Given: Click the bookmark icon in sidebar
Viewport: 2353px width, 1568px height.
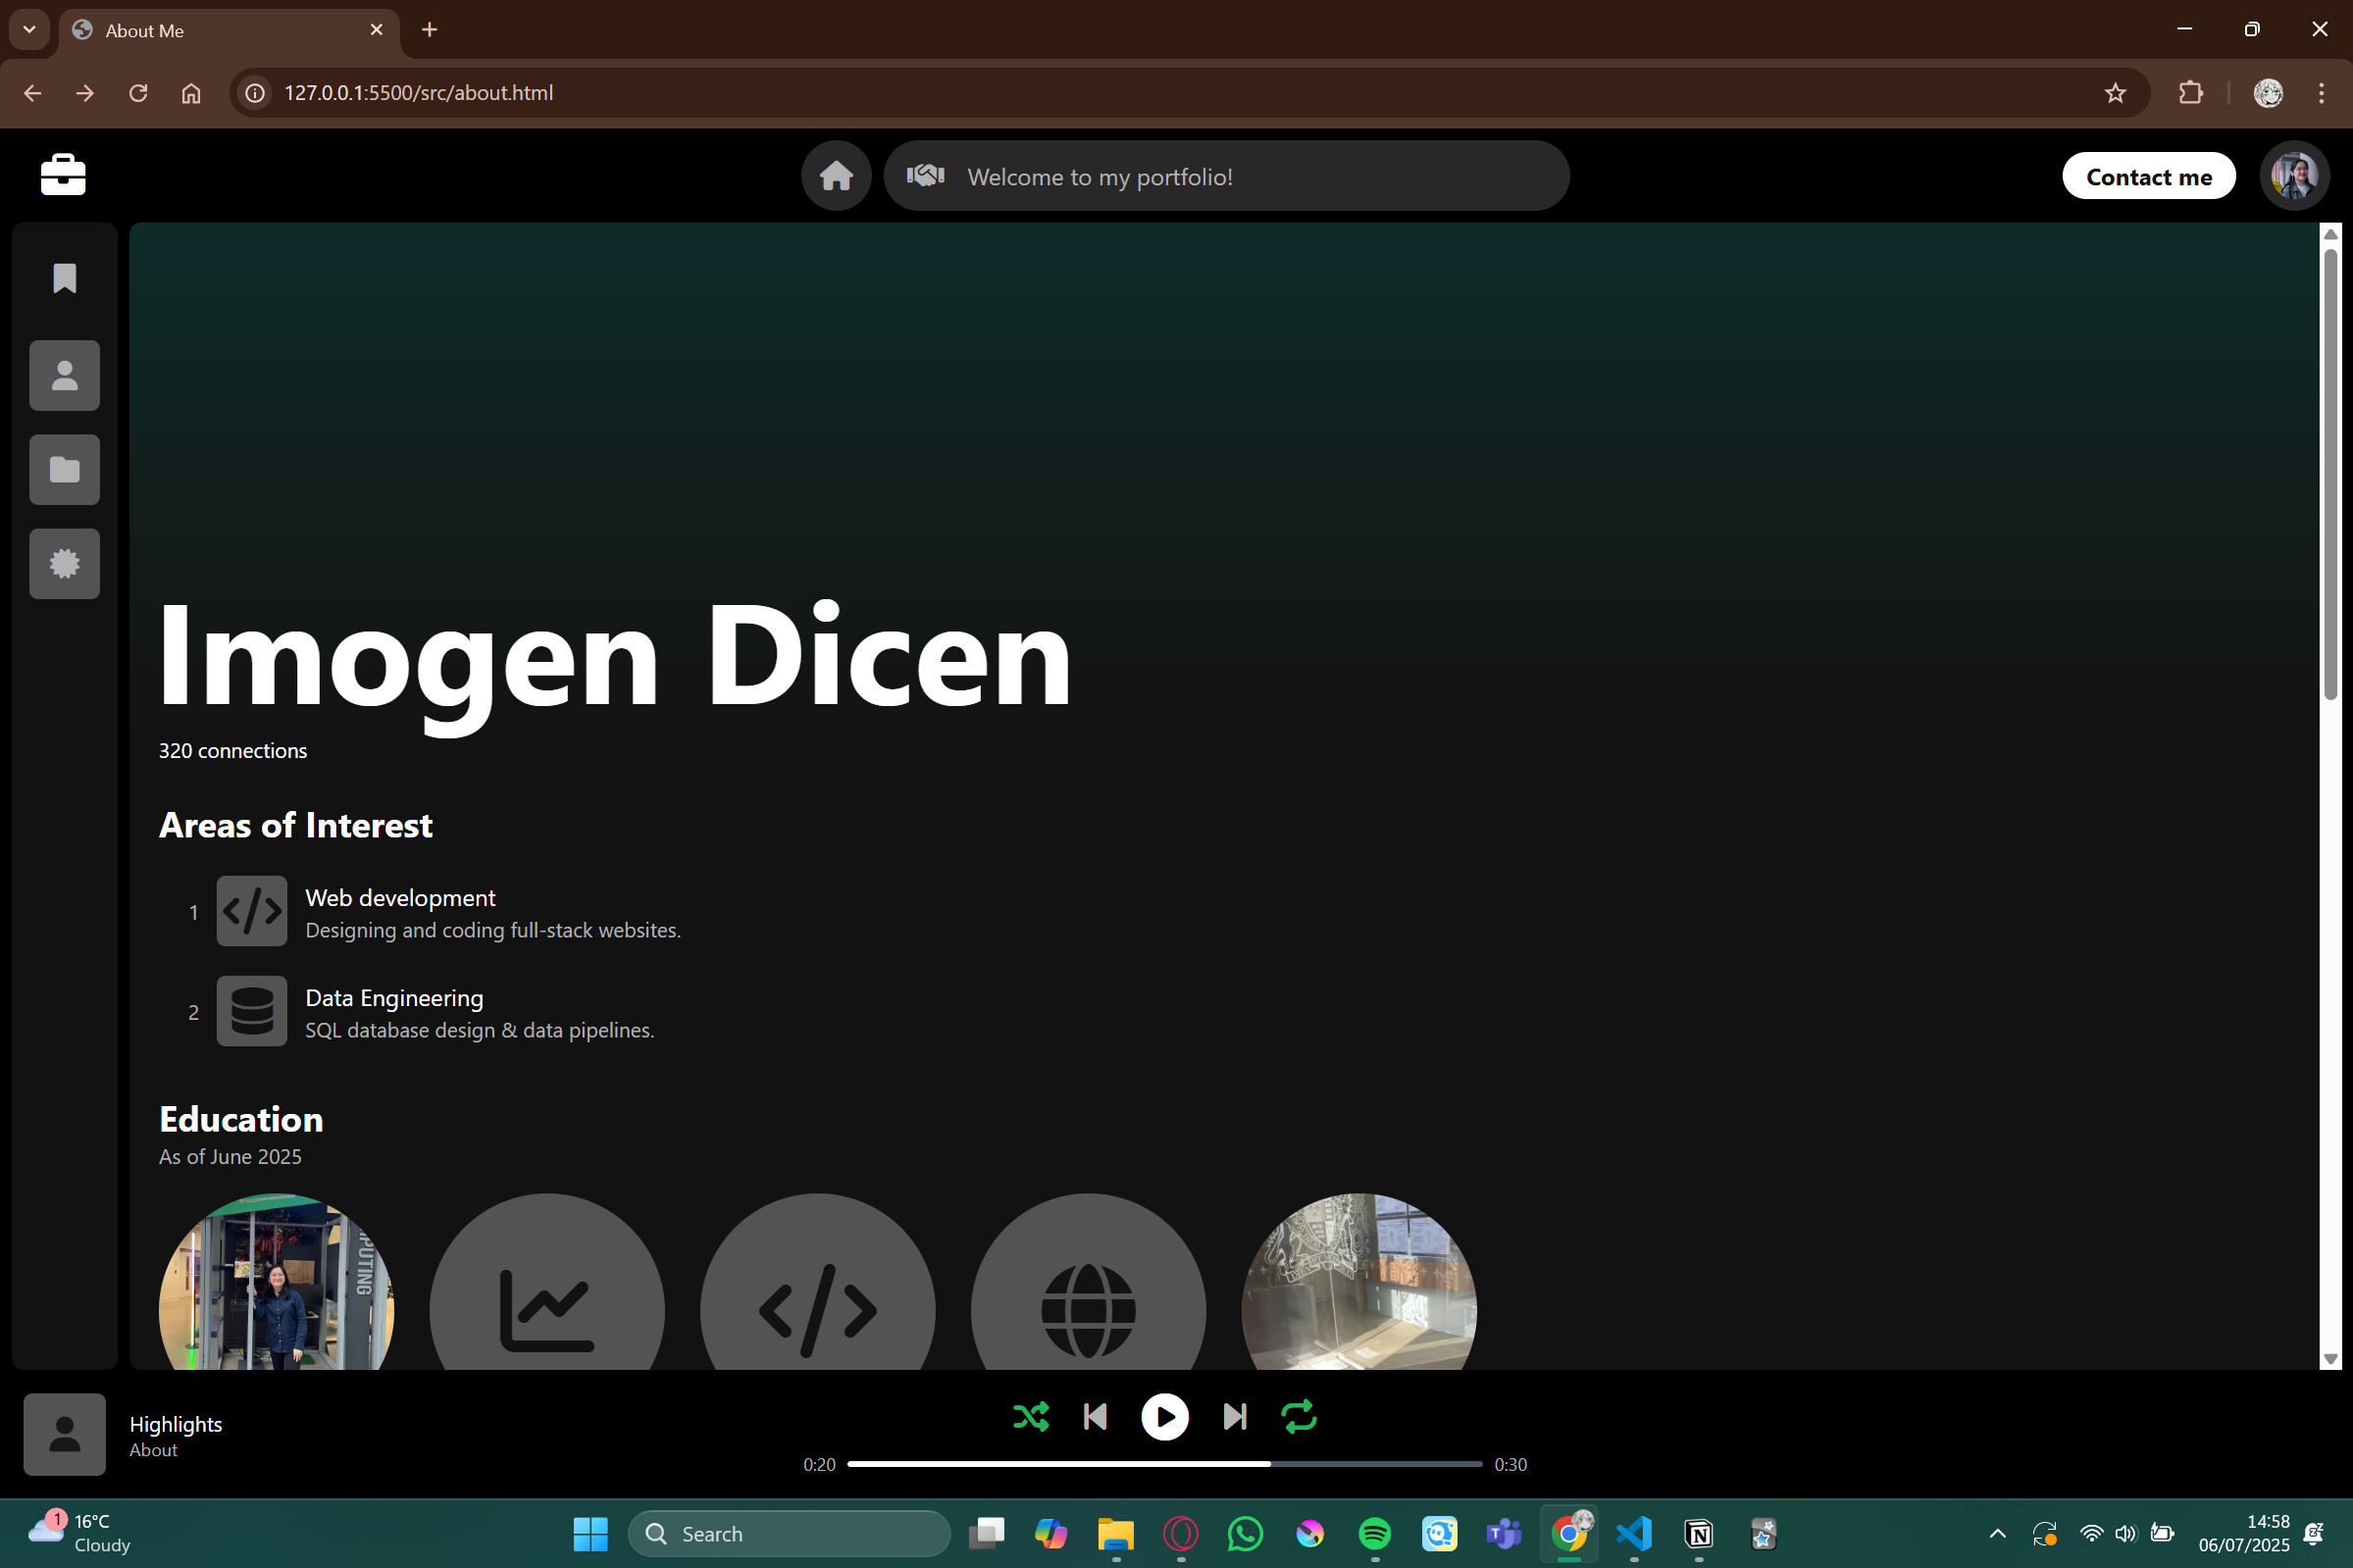Looking at the screenshot, I should click(65, 278).
